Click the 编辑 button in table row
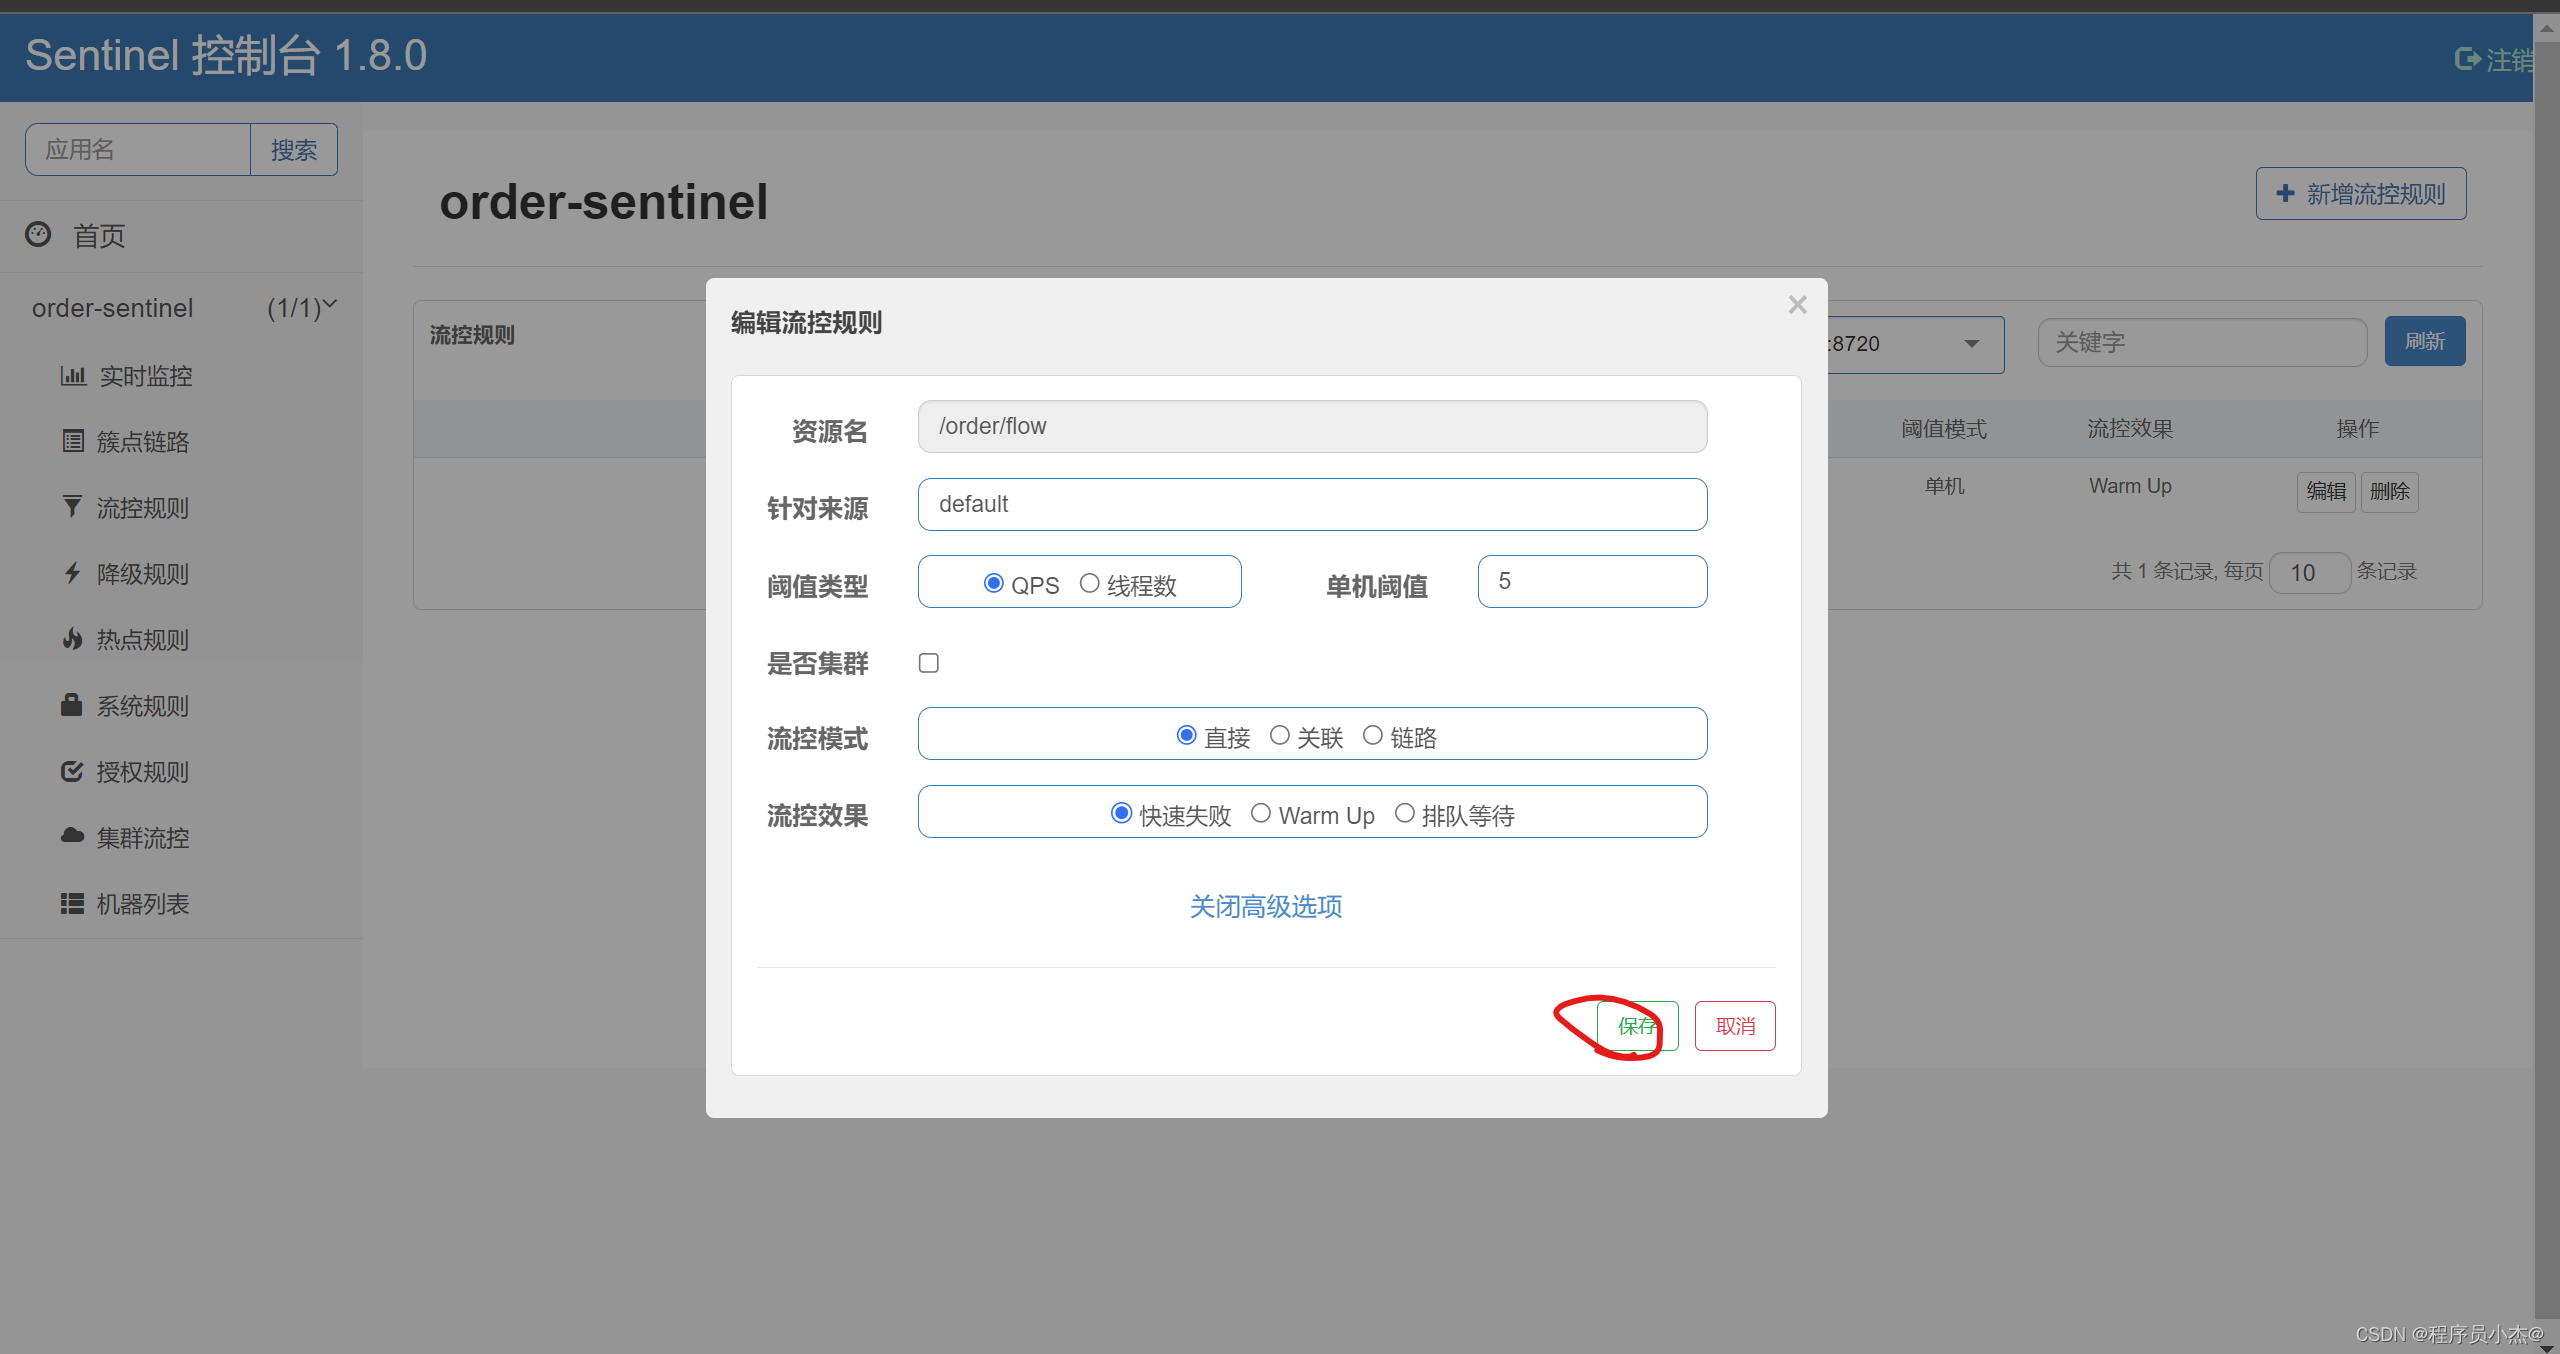Viewport: 2560px width, 1354px height. 2326,491
